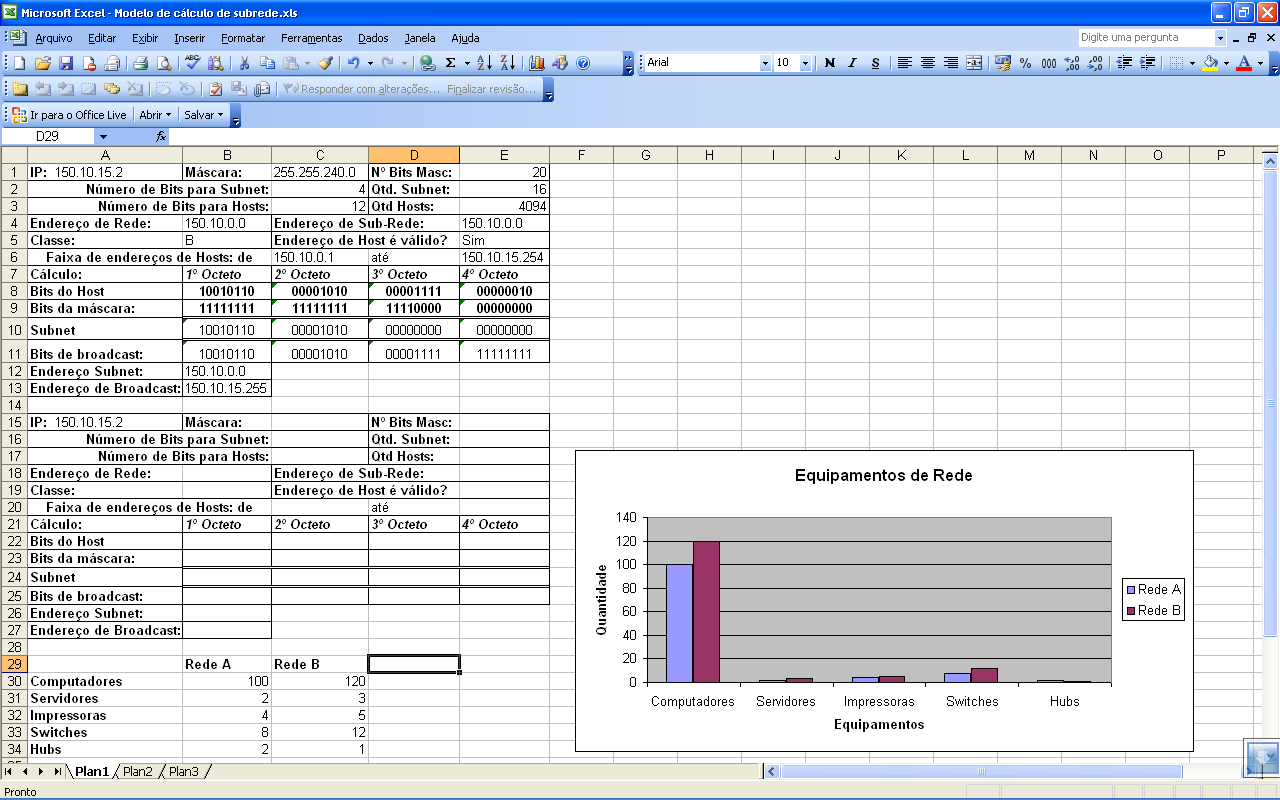The image size is (1280, 800).
Task: Open the borders dropdown arrow
Action: pos(1192,63)
